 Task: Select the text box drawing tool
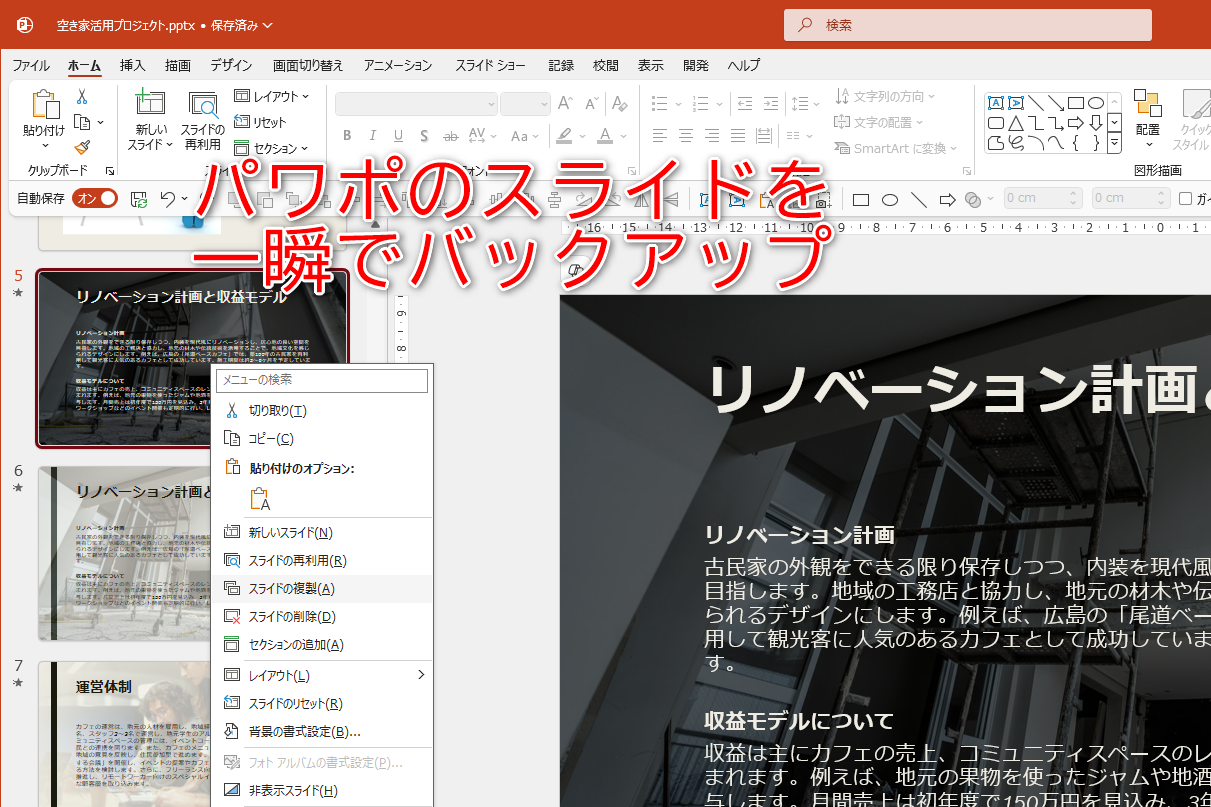tap(996, 101)
